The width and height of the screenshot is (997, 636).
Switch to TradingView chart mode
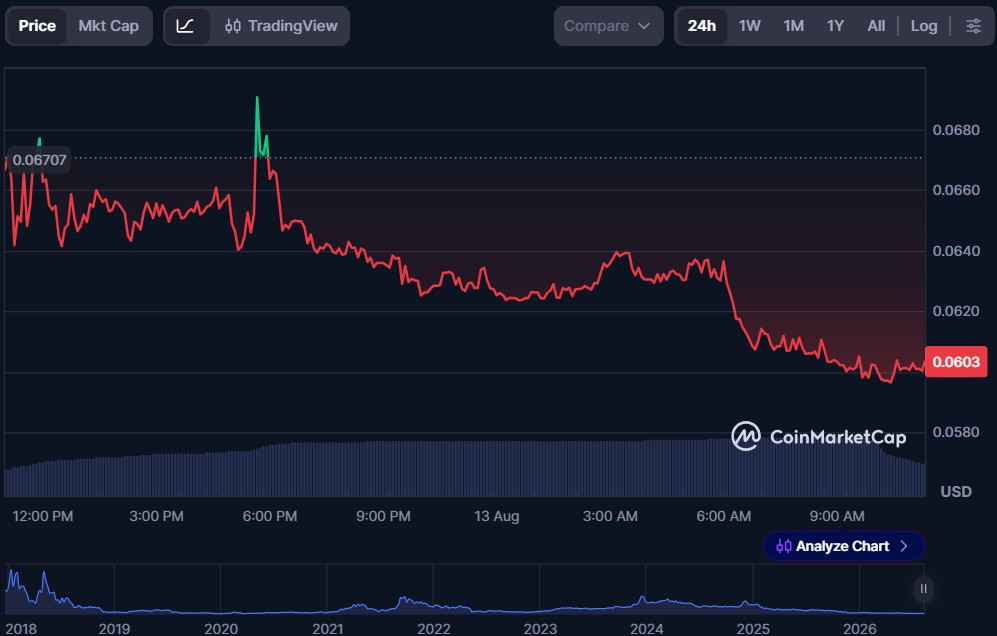281,26
